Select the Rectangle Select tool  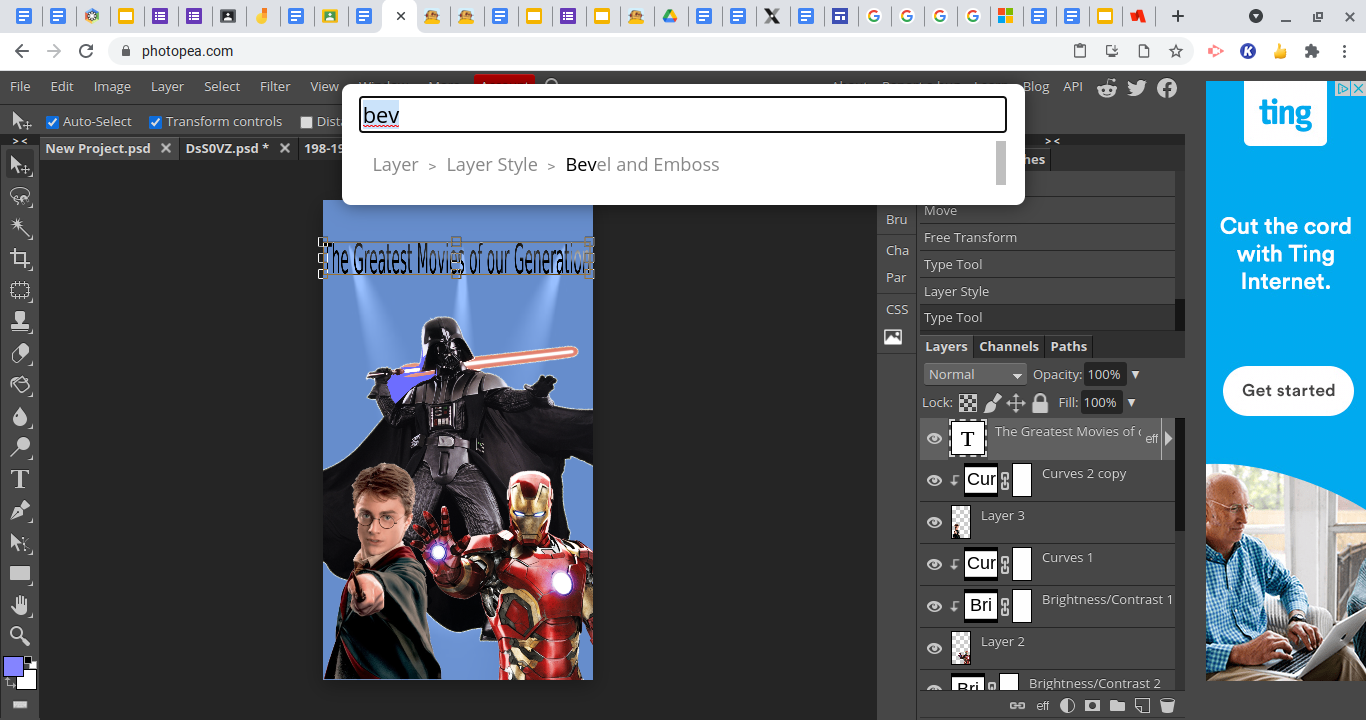click(x=20, y=291)
